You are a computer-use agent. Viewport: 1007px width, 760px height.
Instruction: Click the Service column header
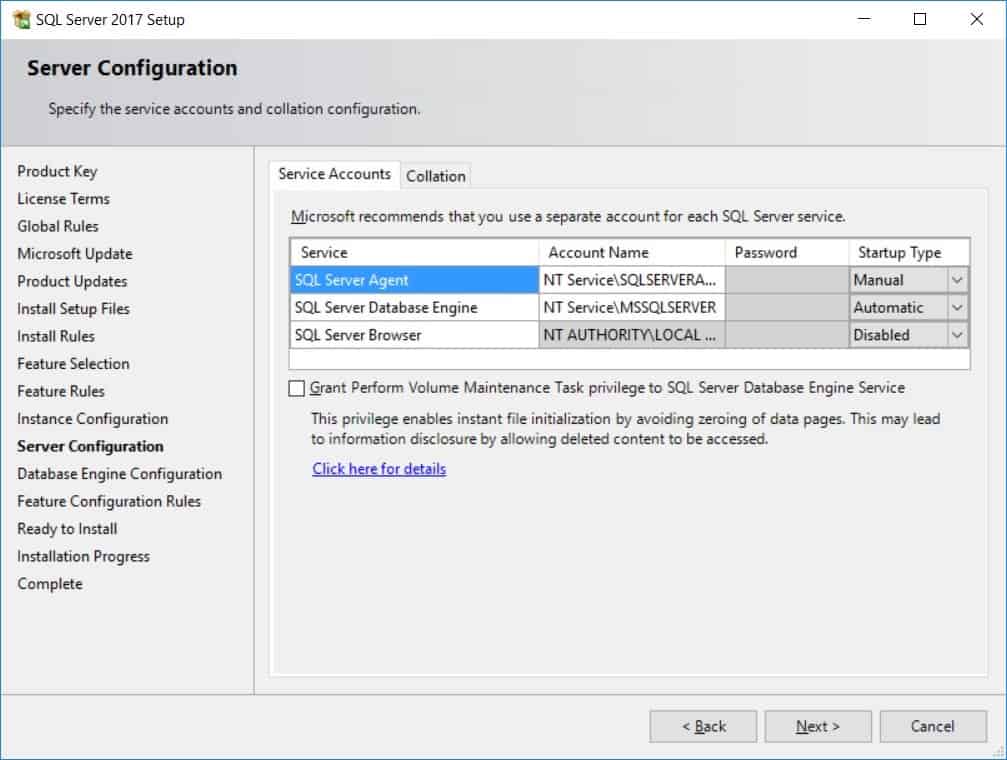(414, 252)
